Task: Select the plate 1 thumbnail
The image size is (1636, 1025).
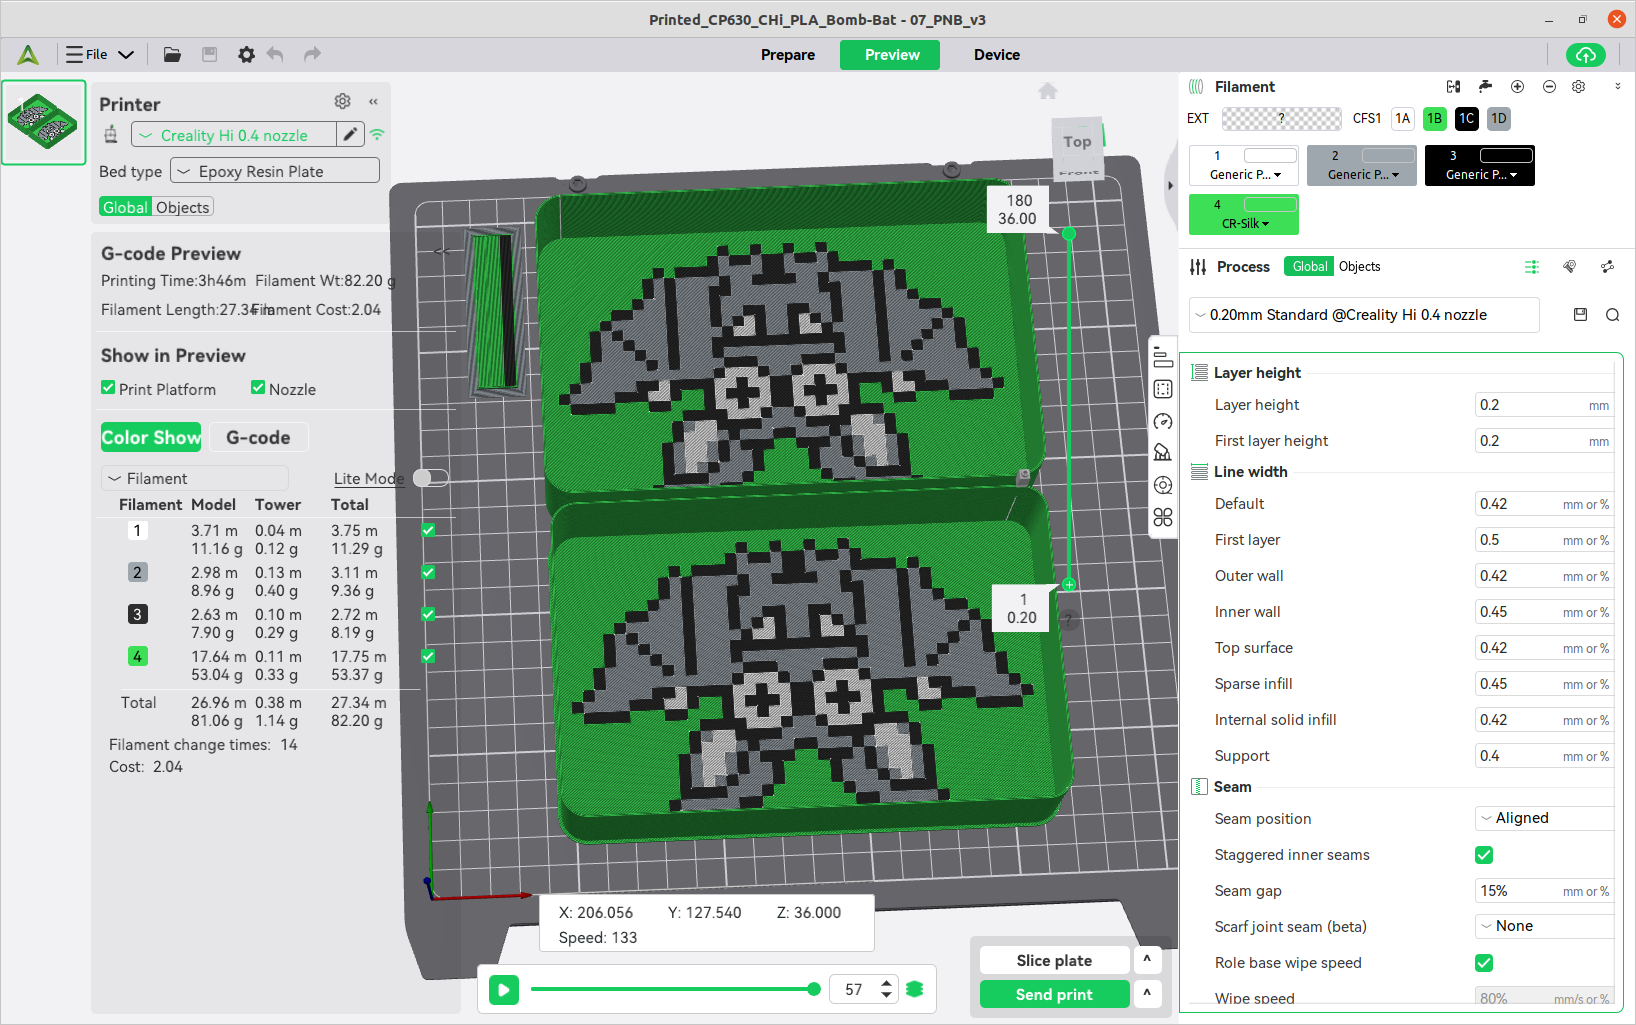Action: click(44, 122)
